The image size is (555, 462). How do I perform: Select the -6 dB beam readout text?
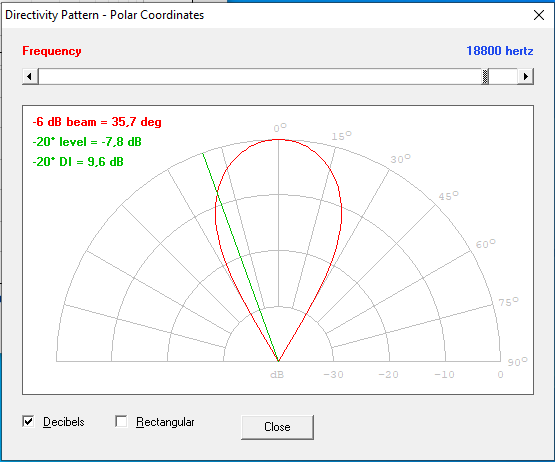pos(97,122)
